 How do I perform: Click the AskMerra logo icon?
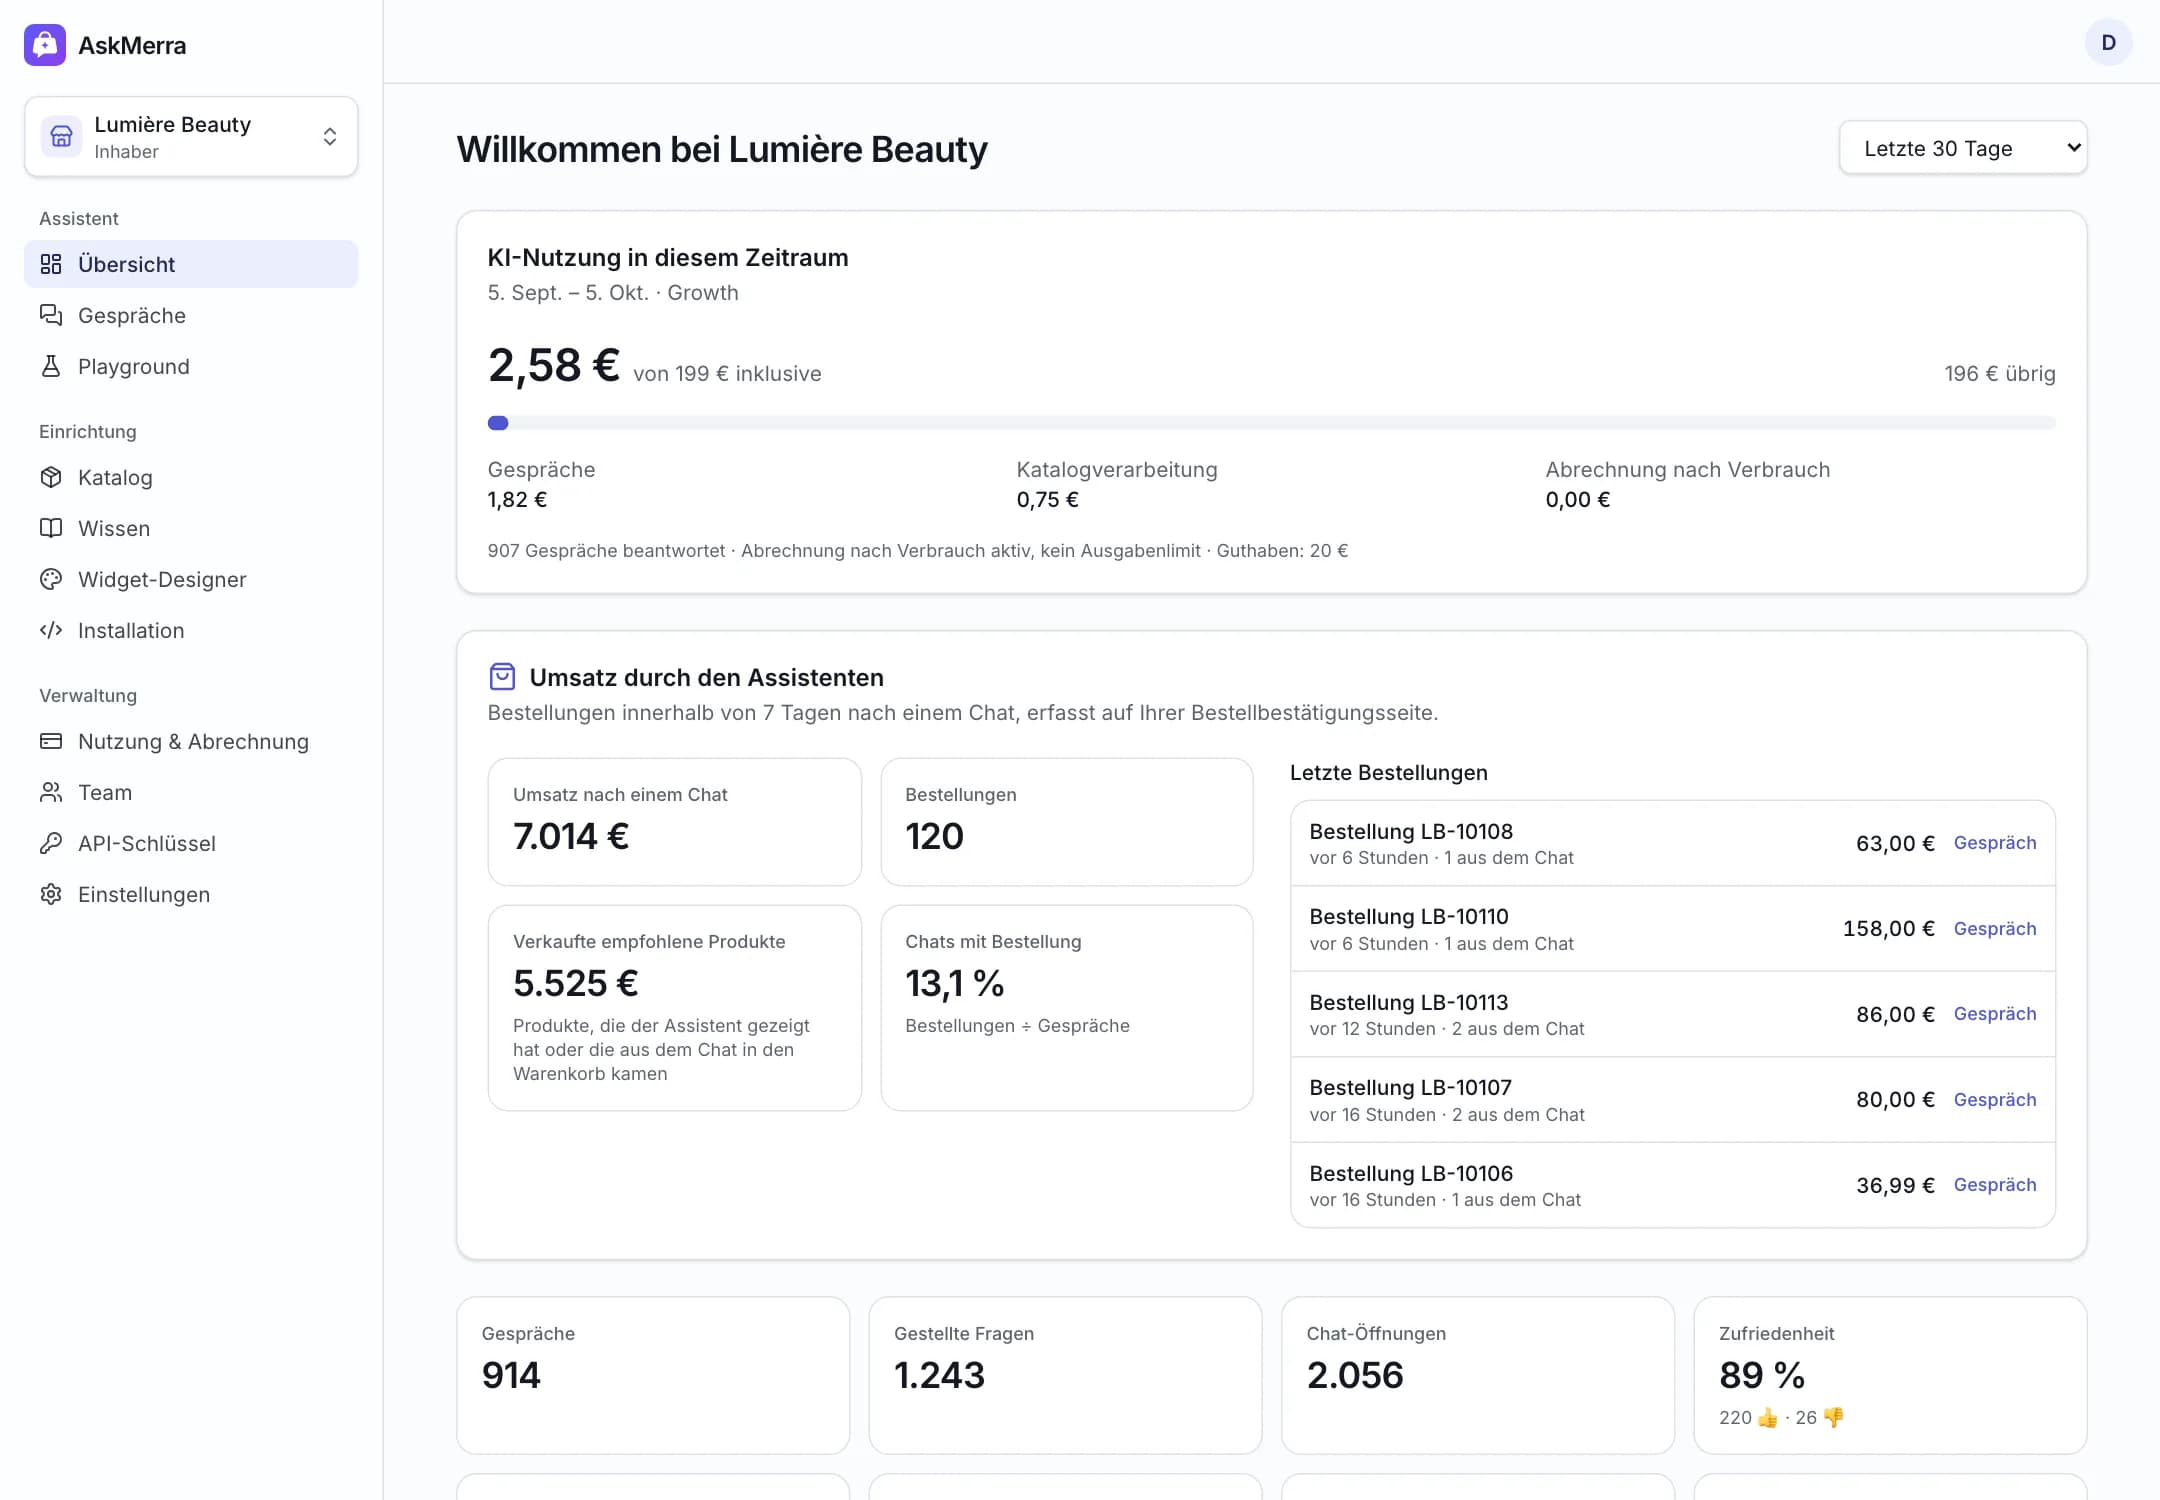pos(45,45)
